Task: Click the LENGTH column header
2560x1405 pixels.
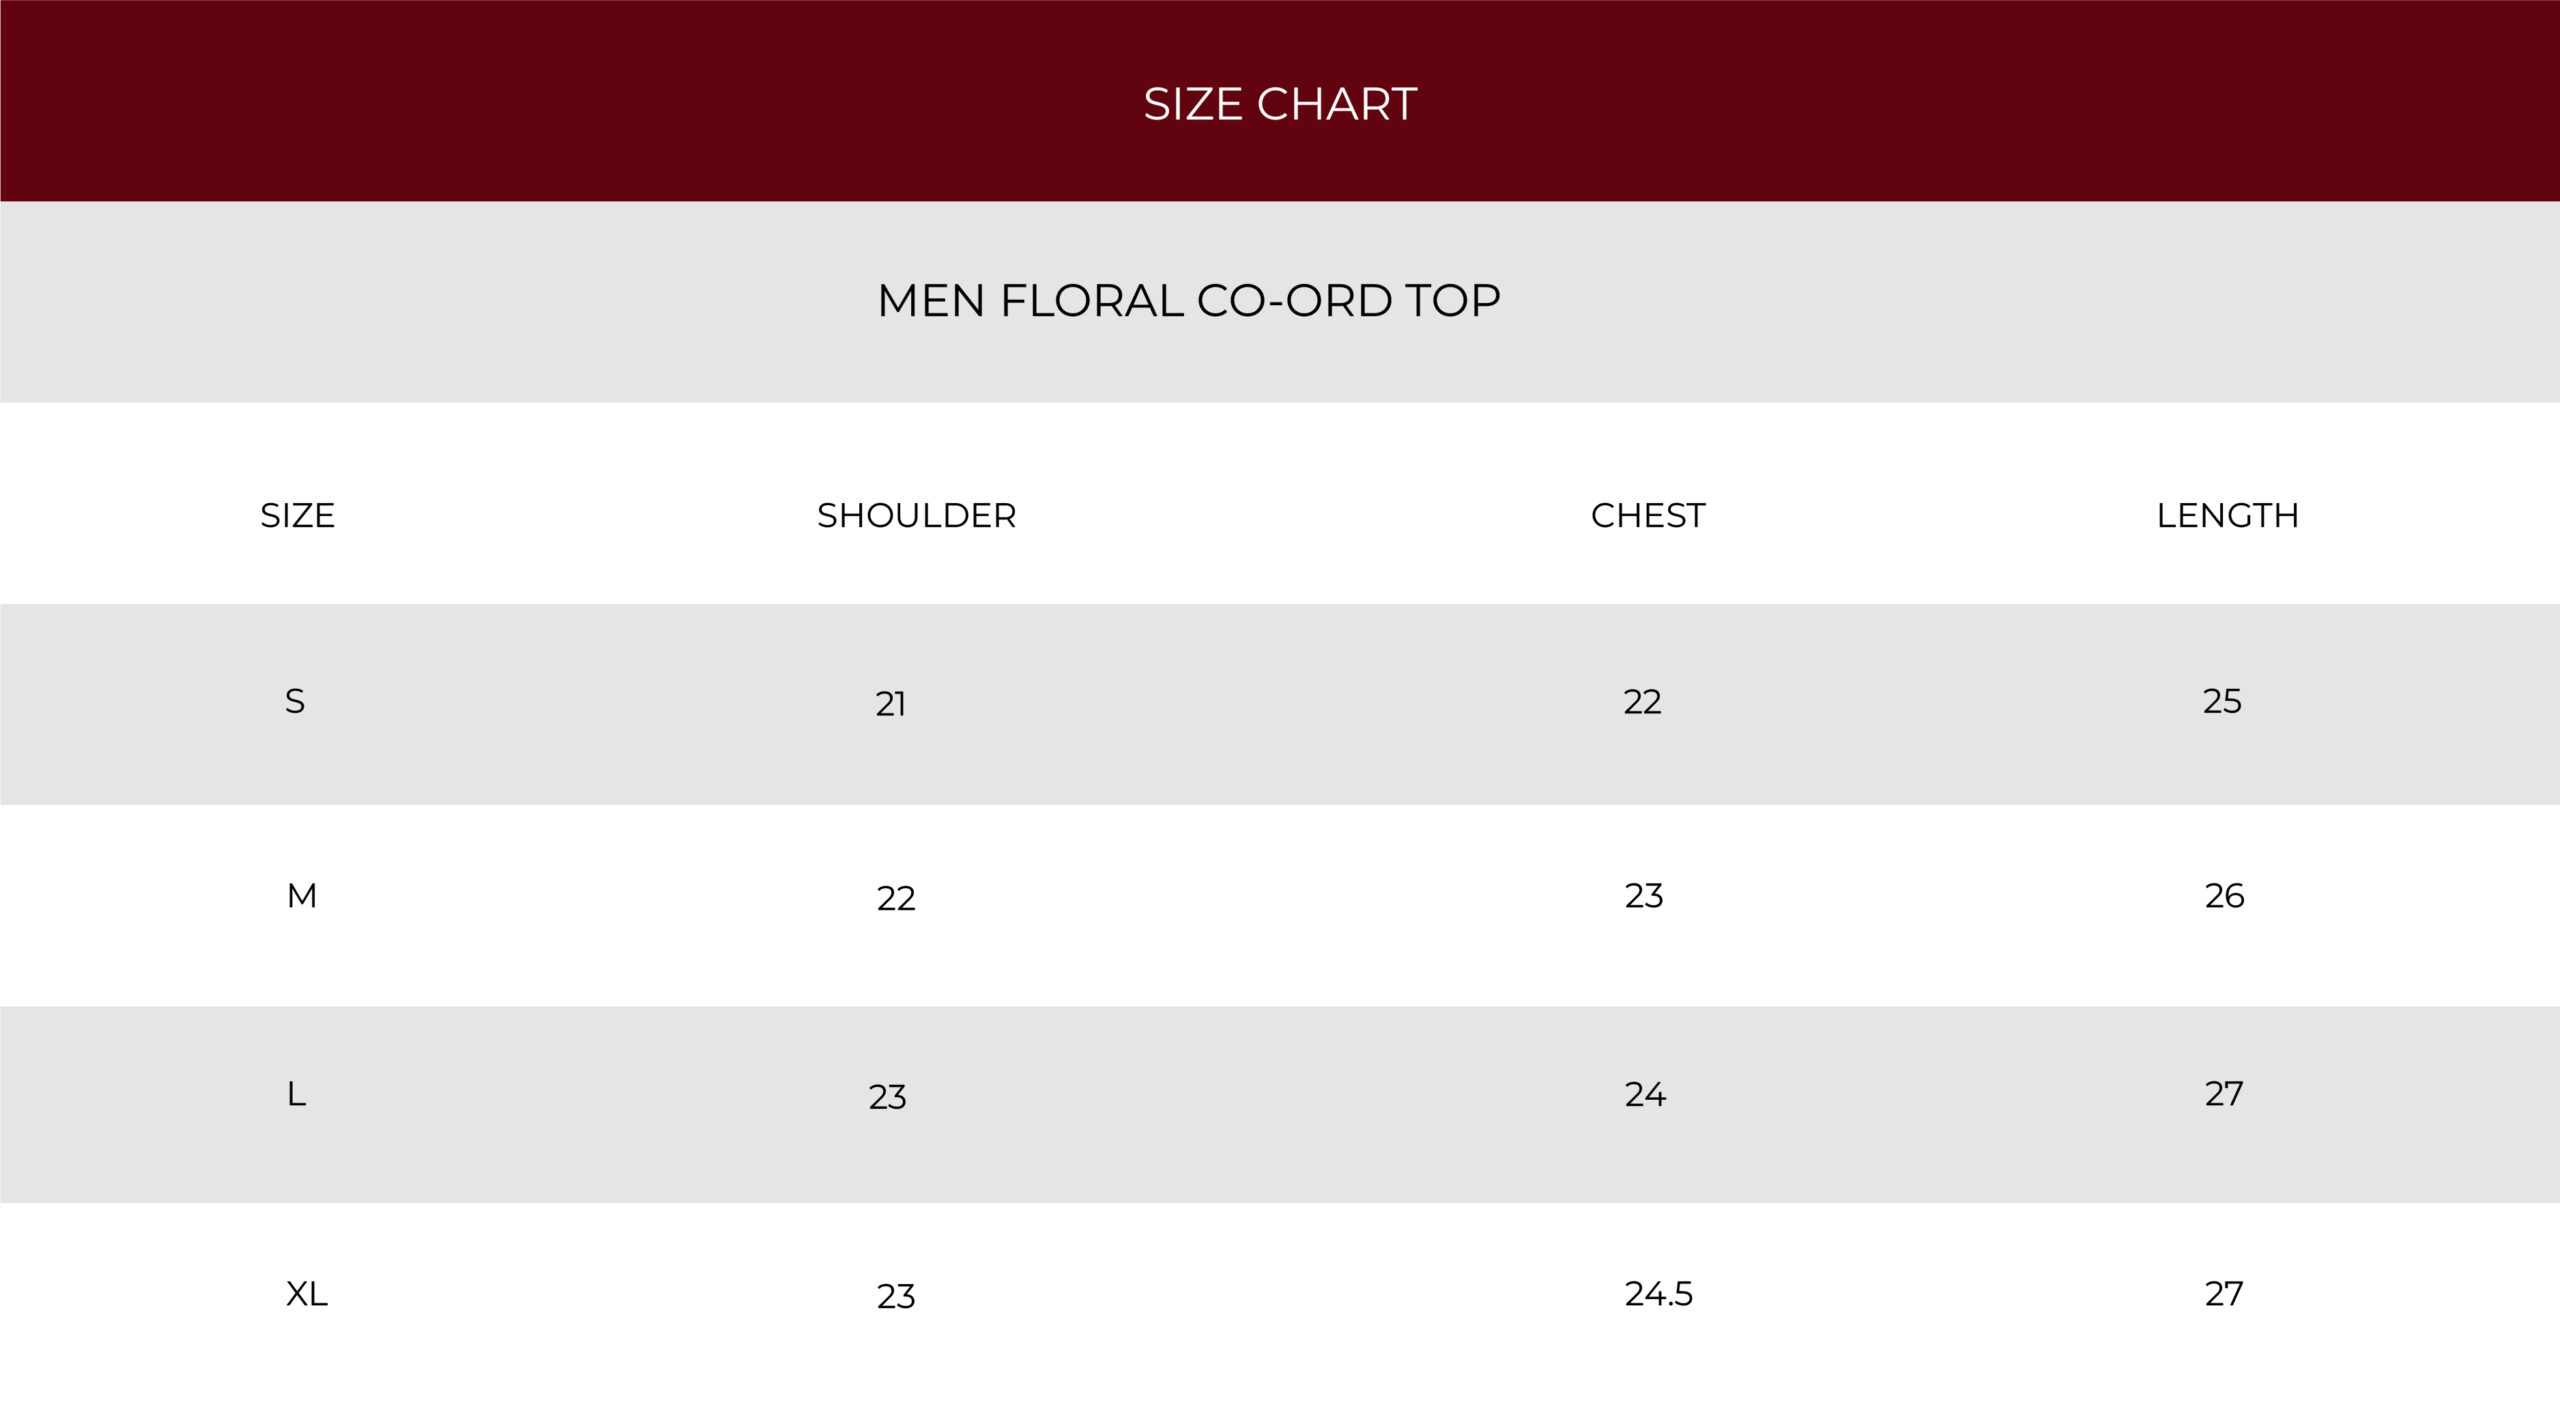Action: pyautogui.click(x=2227, y=515)
